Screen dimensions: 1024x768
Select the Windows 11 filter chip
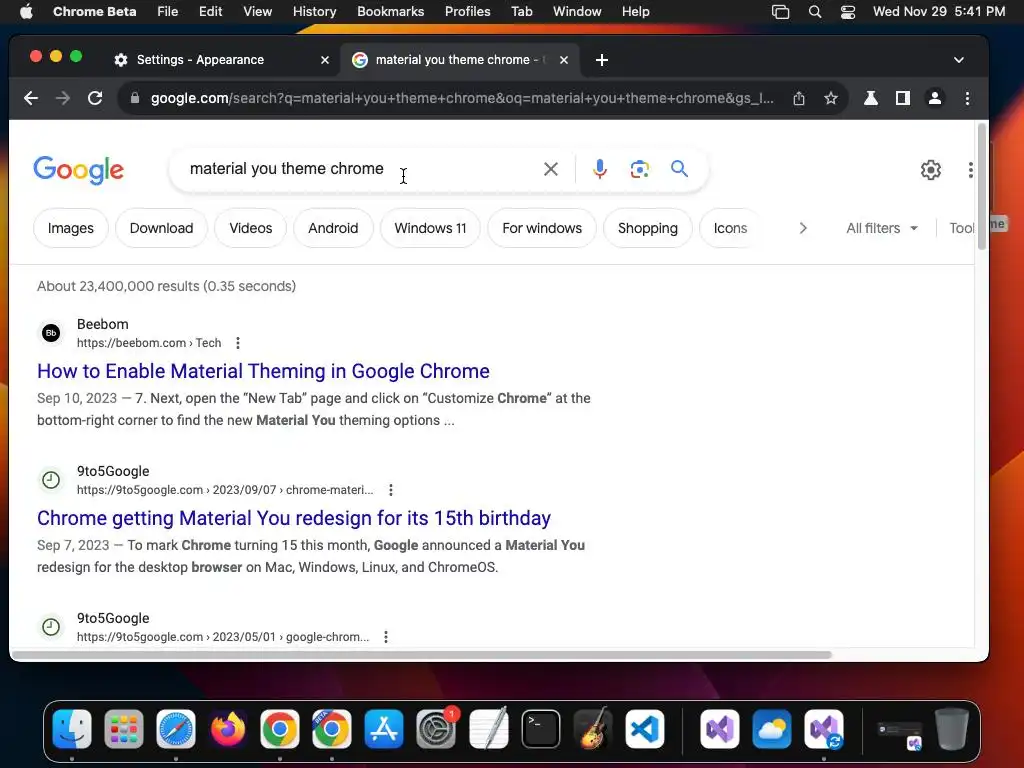[430, 228]
